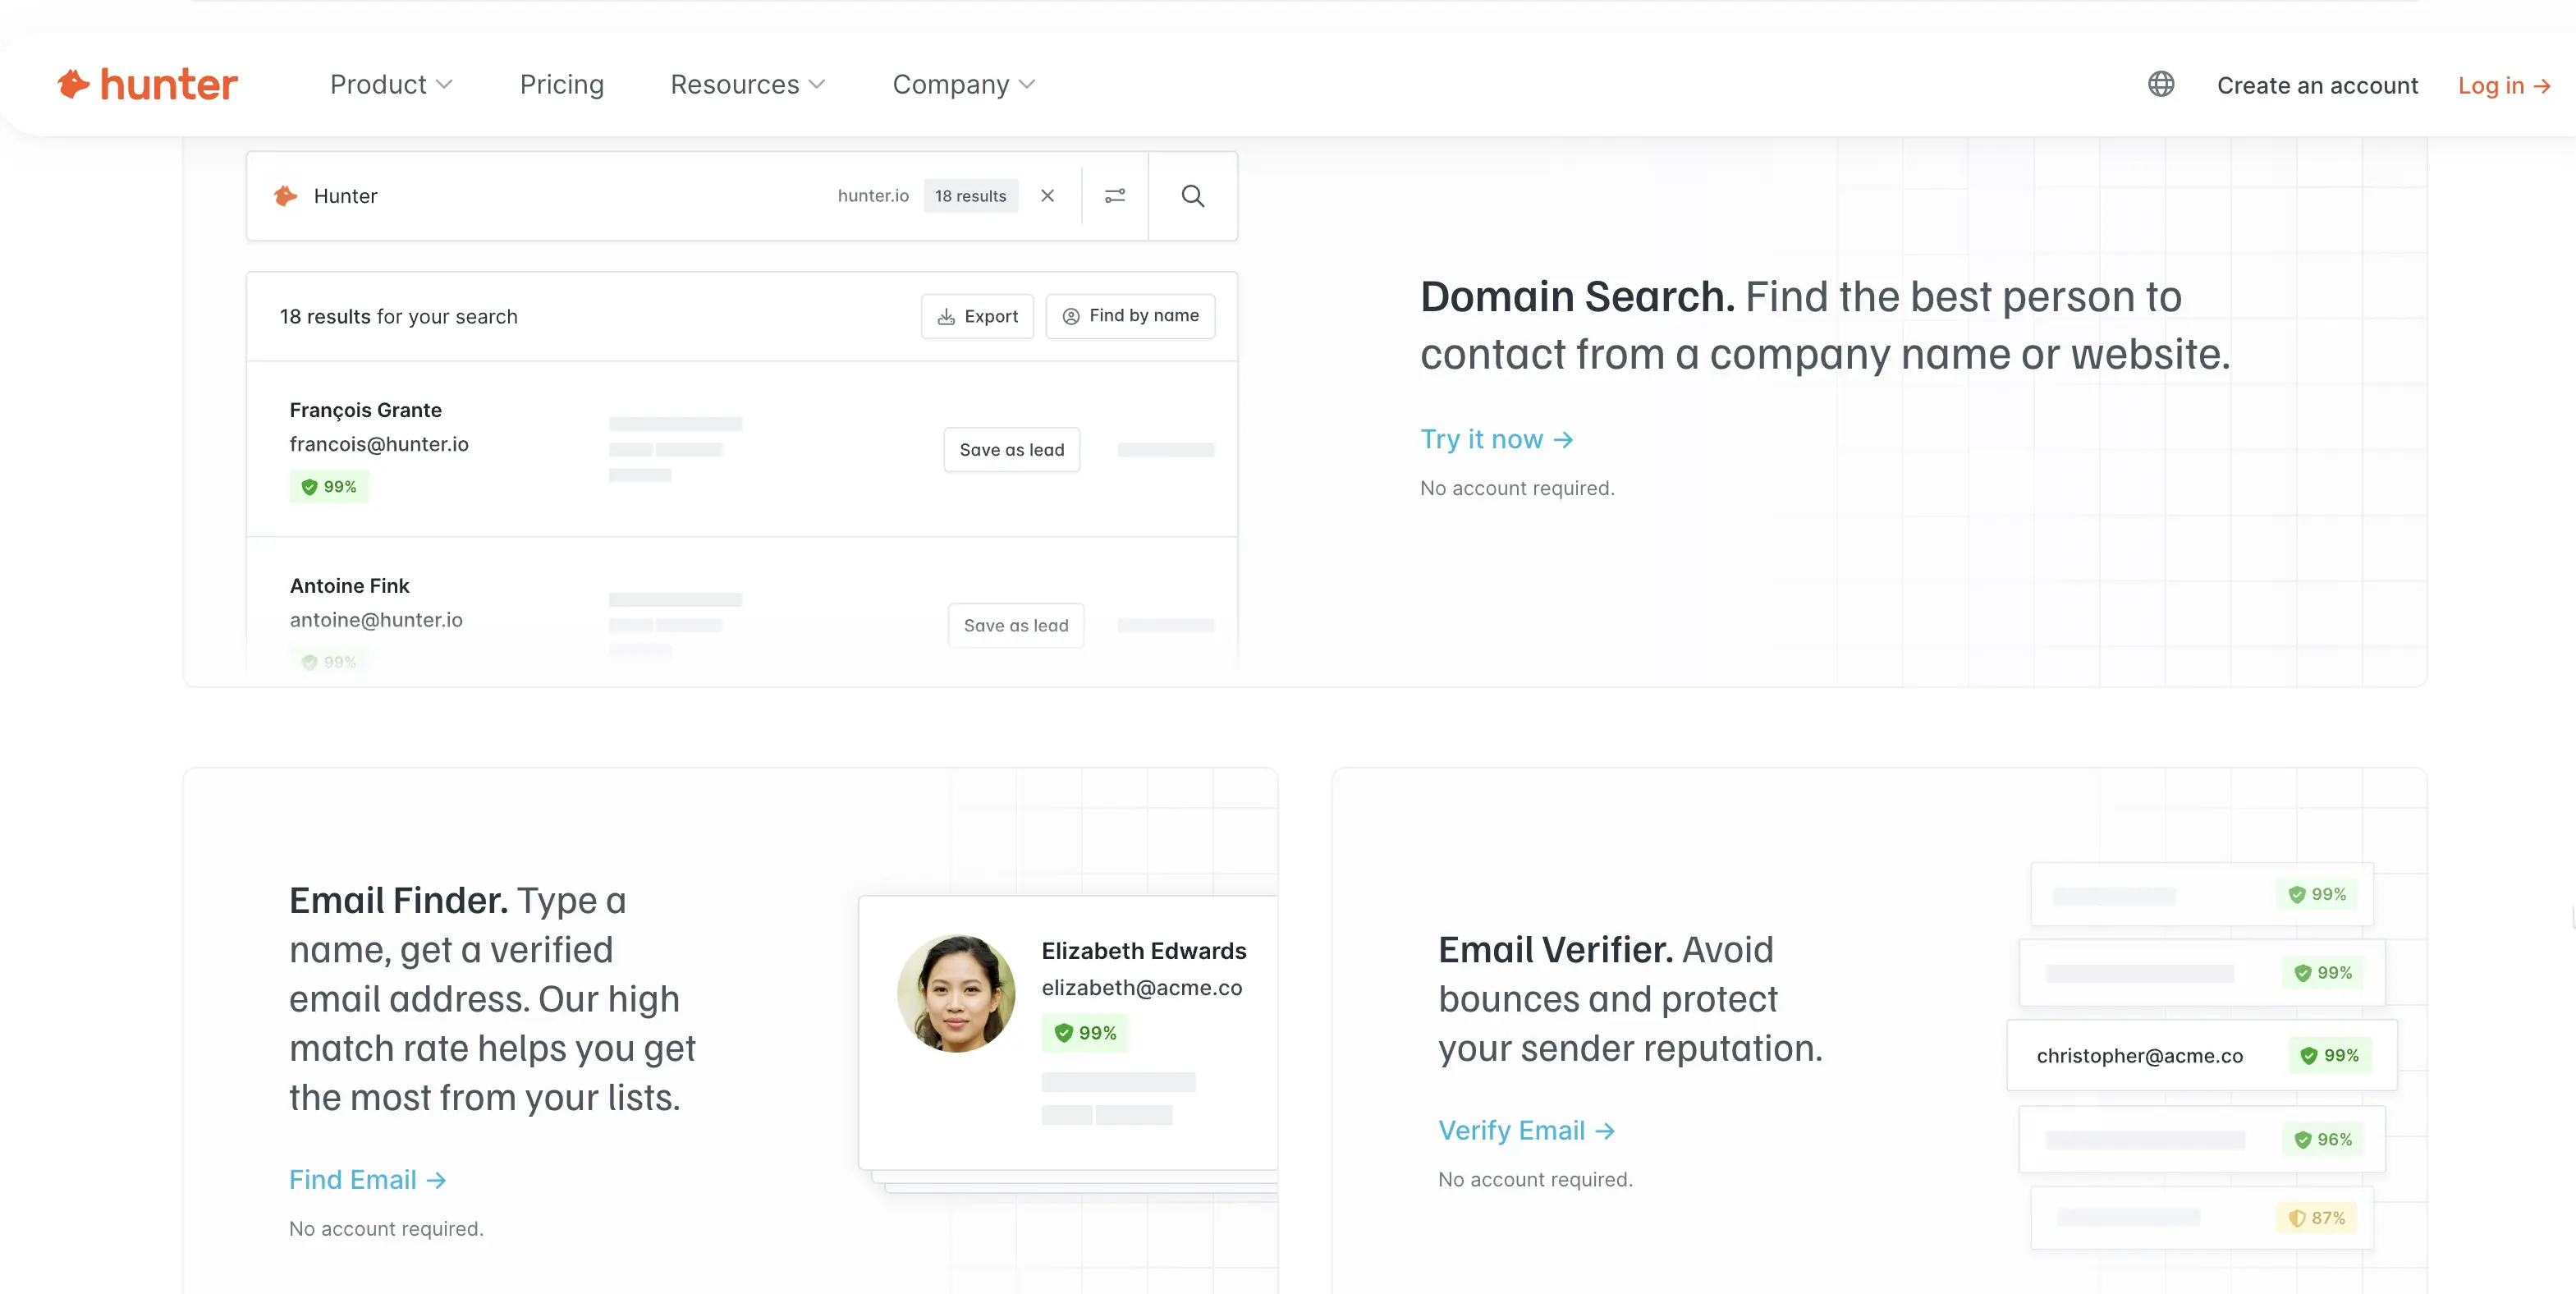The image size is (2576, 1294).
Task: Click the Log in link
Action: click(2504, 85)
